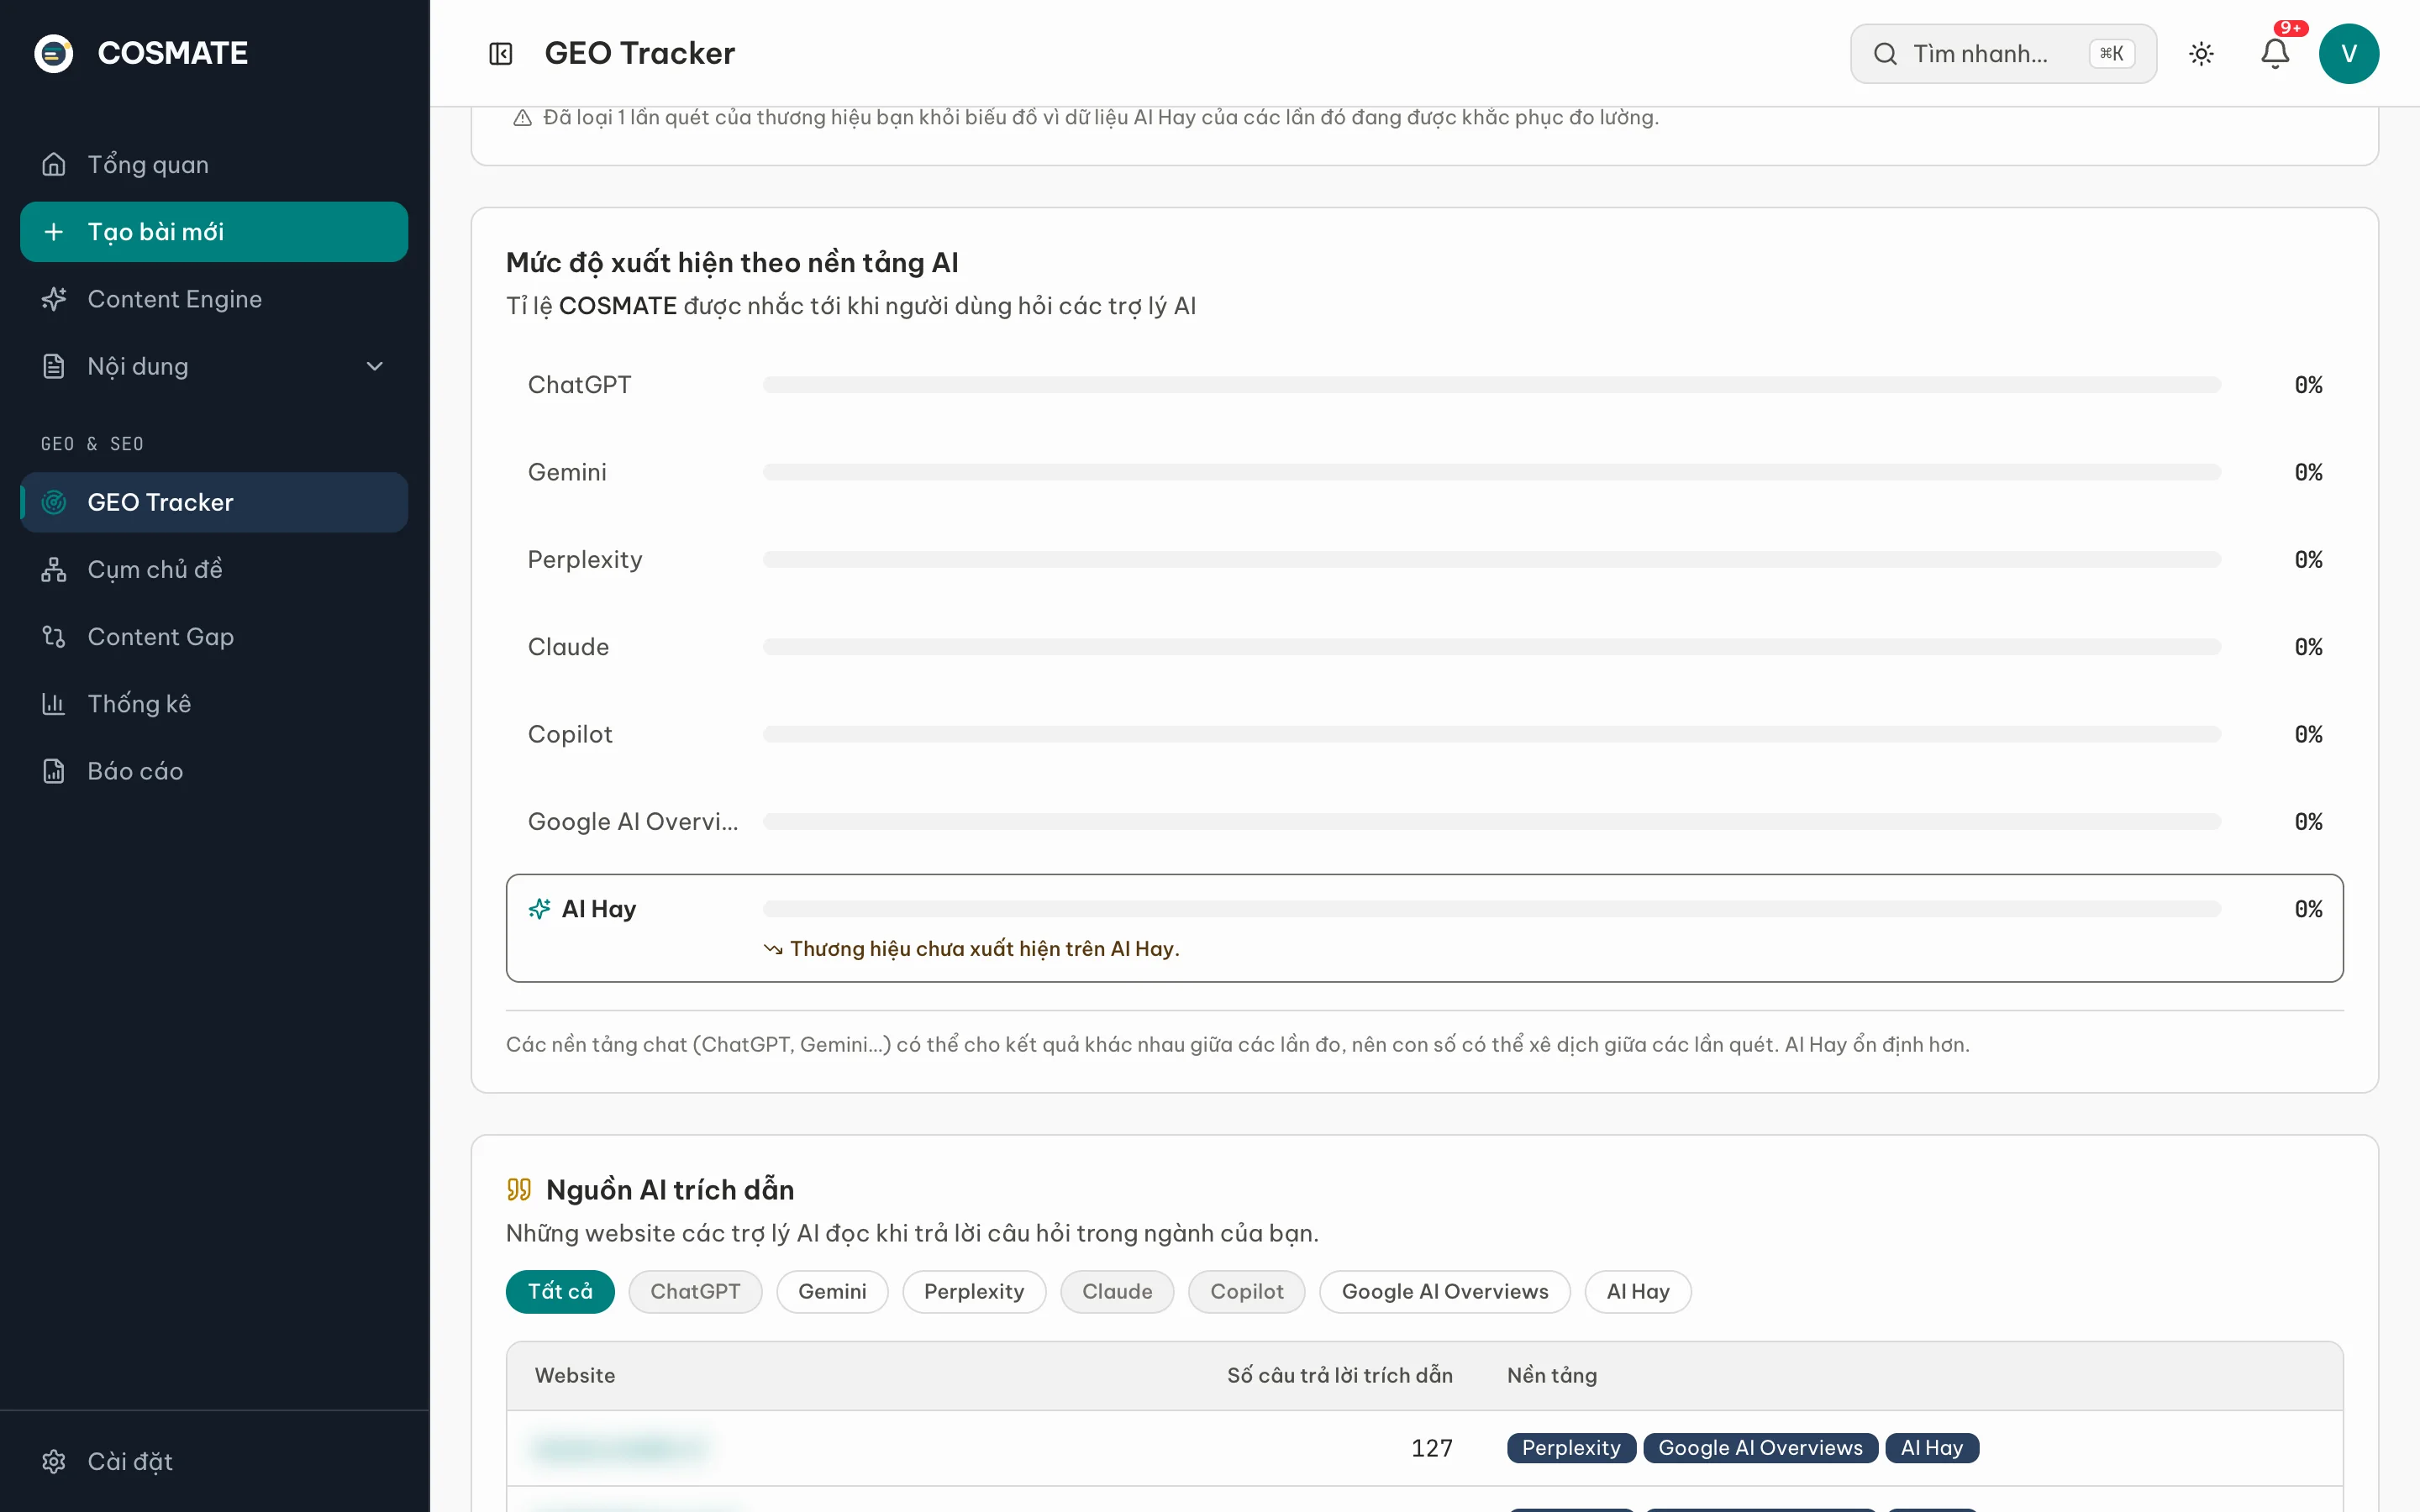Open Content Engine from sidebar
The height and width of the screenshot is (1512, 2420).
click(x=214, y=299)
